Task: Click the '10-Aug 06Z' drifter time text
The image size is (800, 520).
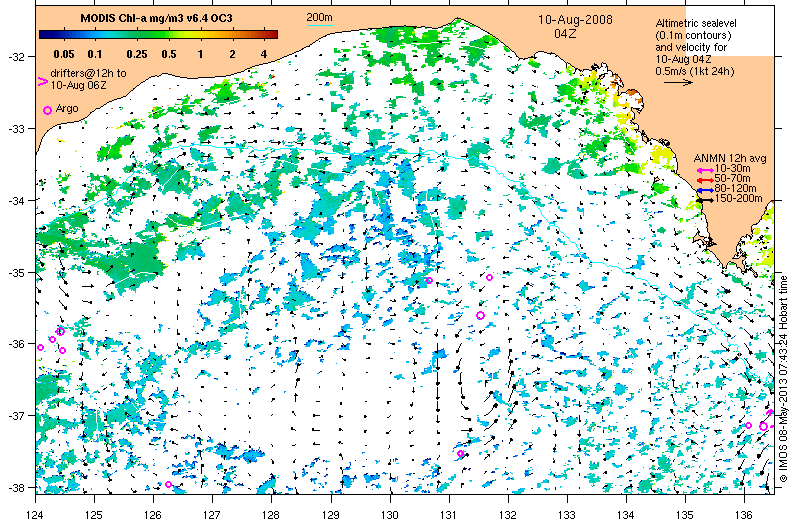Action: point(79,85)
